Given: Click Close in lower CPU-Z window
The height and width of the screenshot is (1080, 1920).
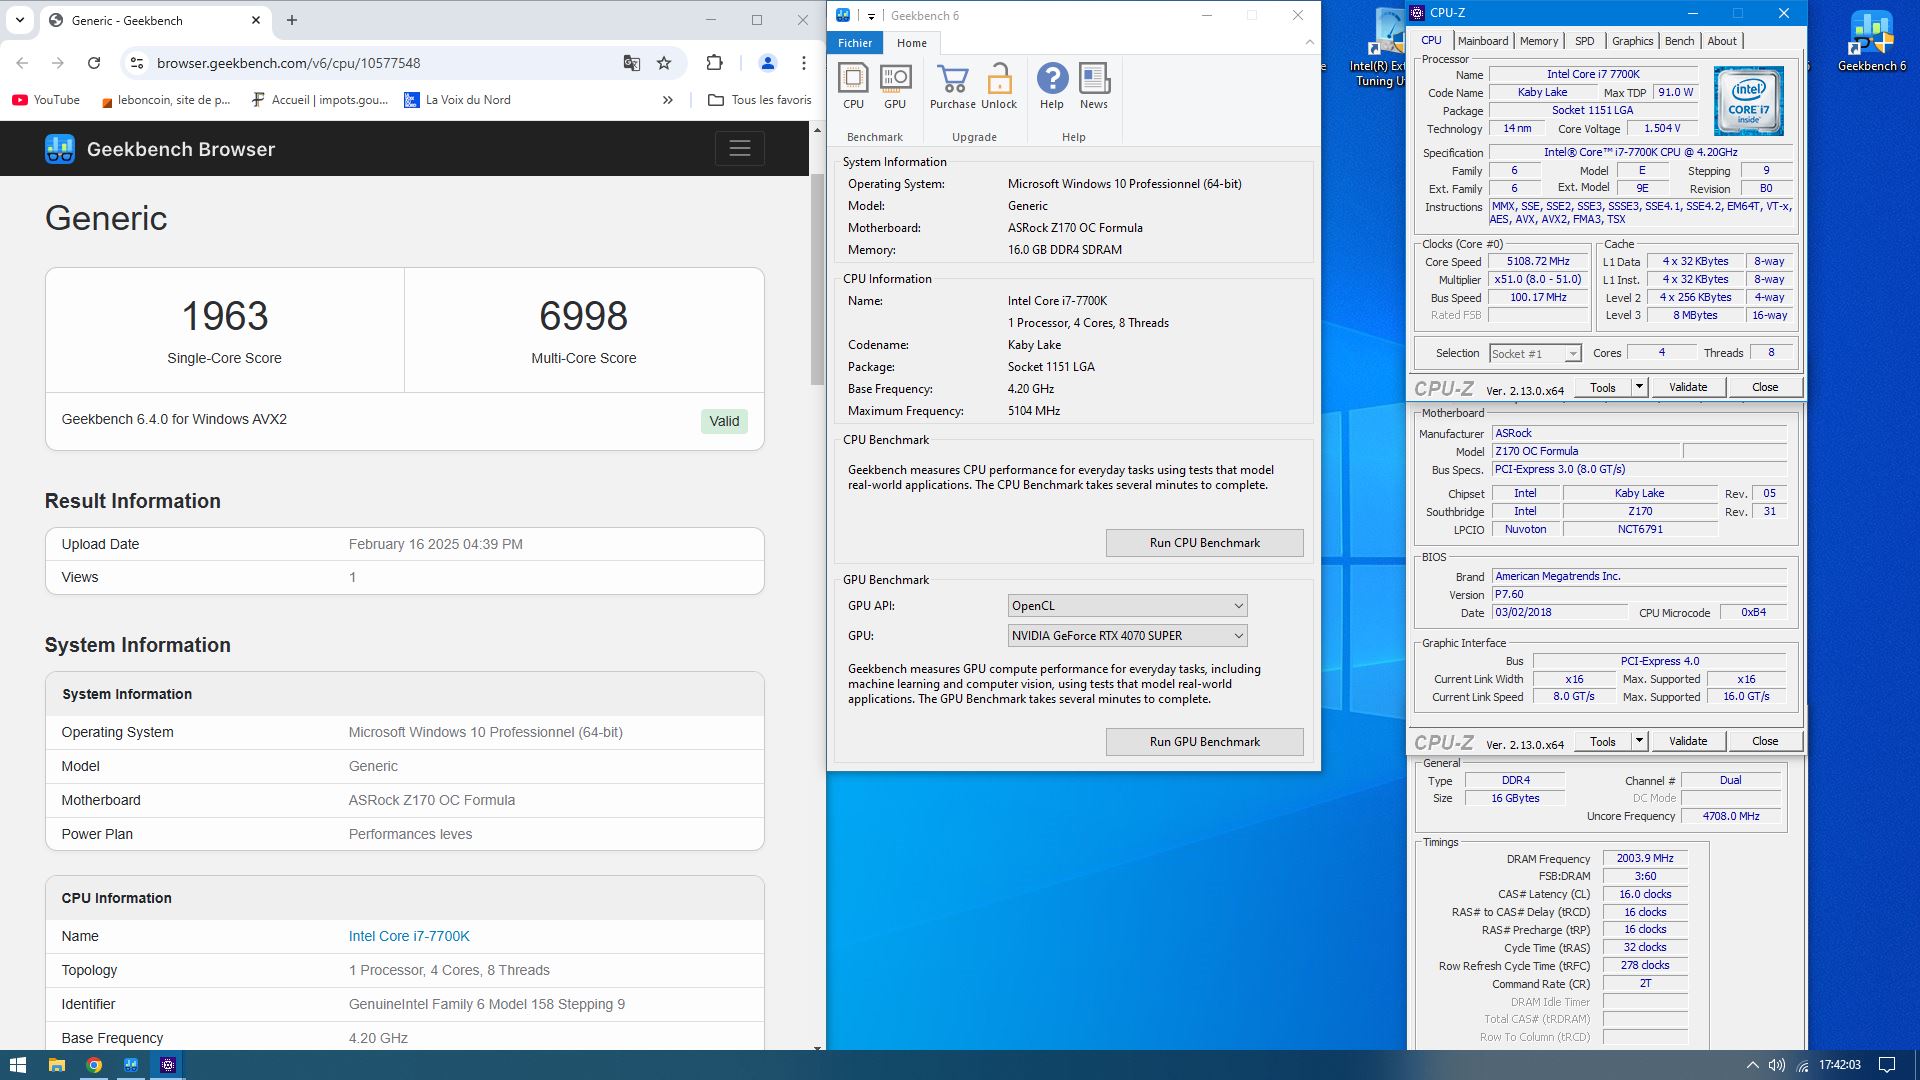Looking at the screenshot, I should pyautogui.click(x=1765, y=741).
